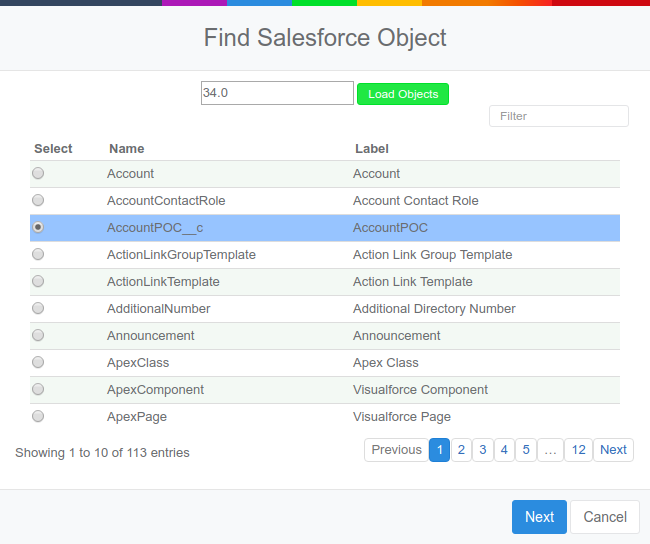650x544 pixels.
Task: Click the blue Next button in footer
Action: tap(539, 517)
